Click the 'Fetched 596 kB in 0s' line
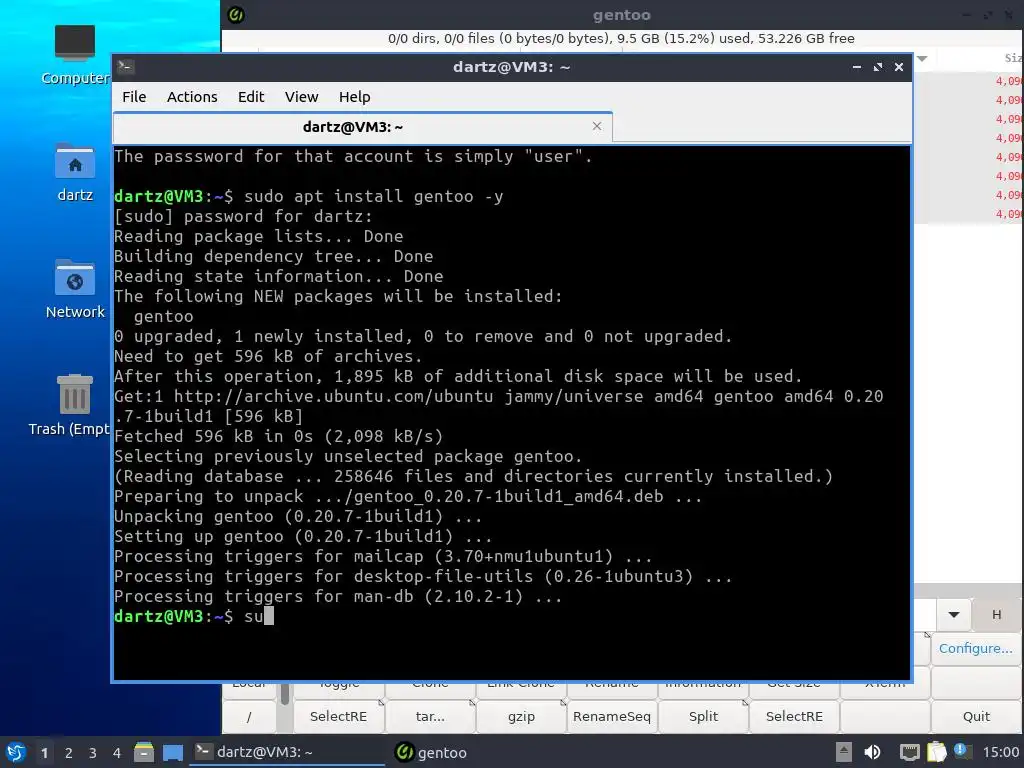Viewport: 1024px width, 768px height. [279, 436]
